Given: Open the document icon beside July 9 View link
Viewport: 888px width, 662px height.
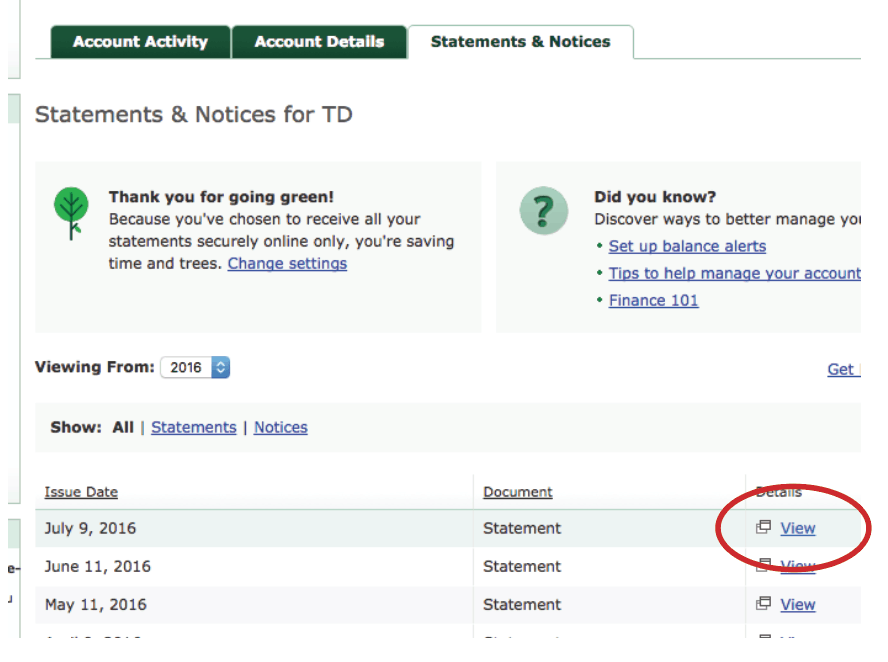Looking at the screenshot, I should point(762,528).
